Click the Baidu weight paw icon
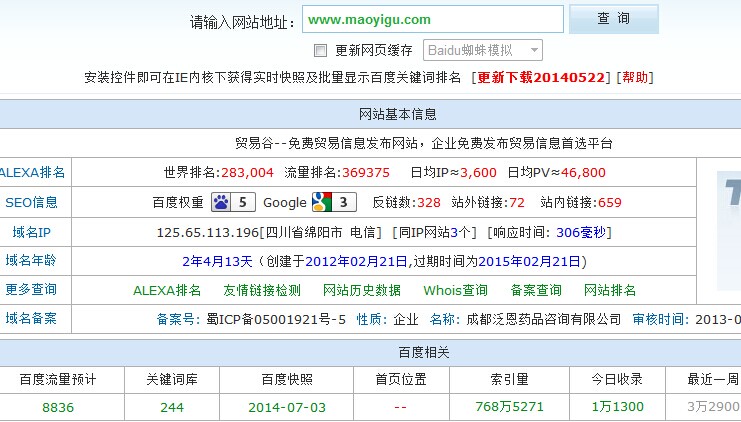The height and width of the screenshot is (422, 741). click(x=233, y=202)
